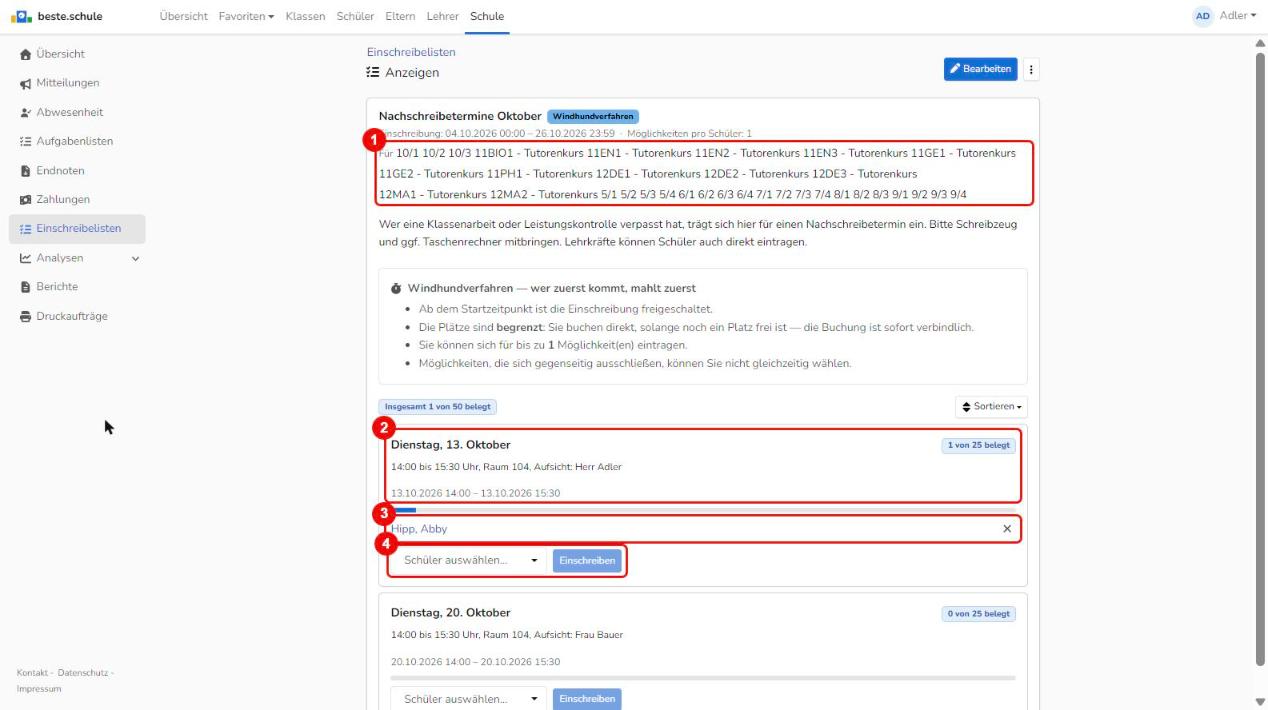Remove Hipp, Abby with the X icon
The width and height of the screenshot is (1268, 710).
pyautogui.click(x=1007, y=528)
